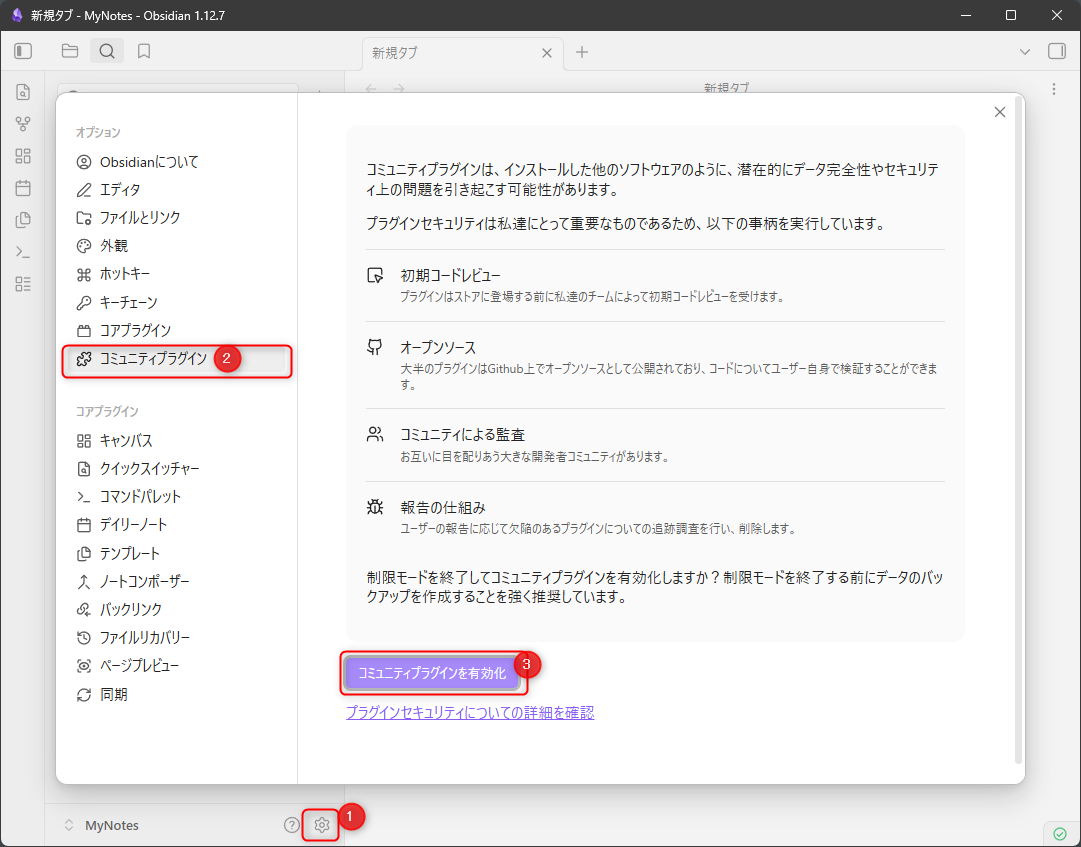Expand the tab list dropdown chevron
The image size is (1081, 847).
tap(1025, 52)
